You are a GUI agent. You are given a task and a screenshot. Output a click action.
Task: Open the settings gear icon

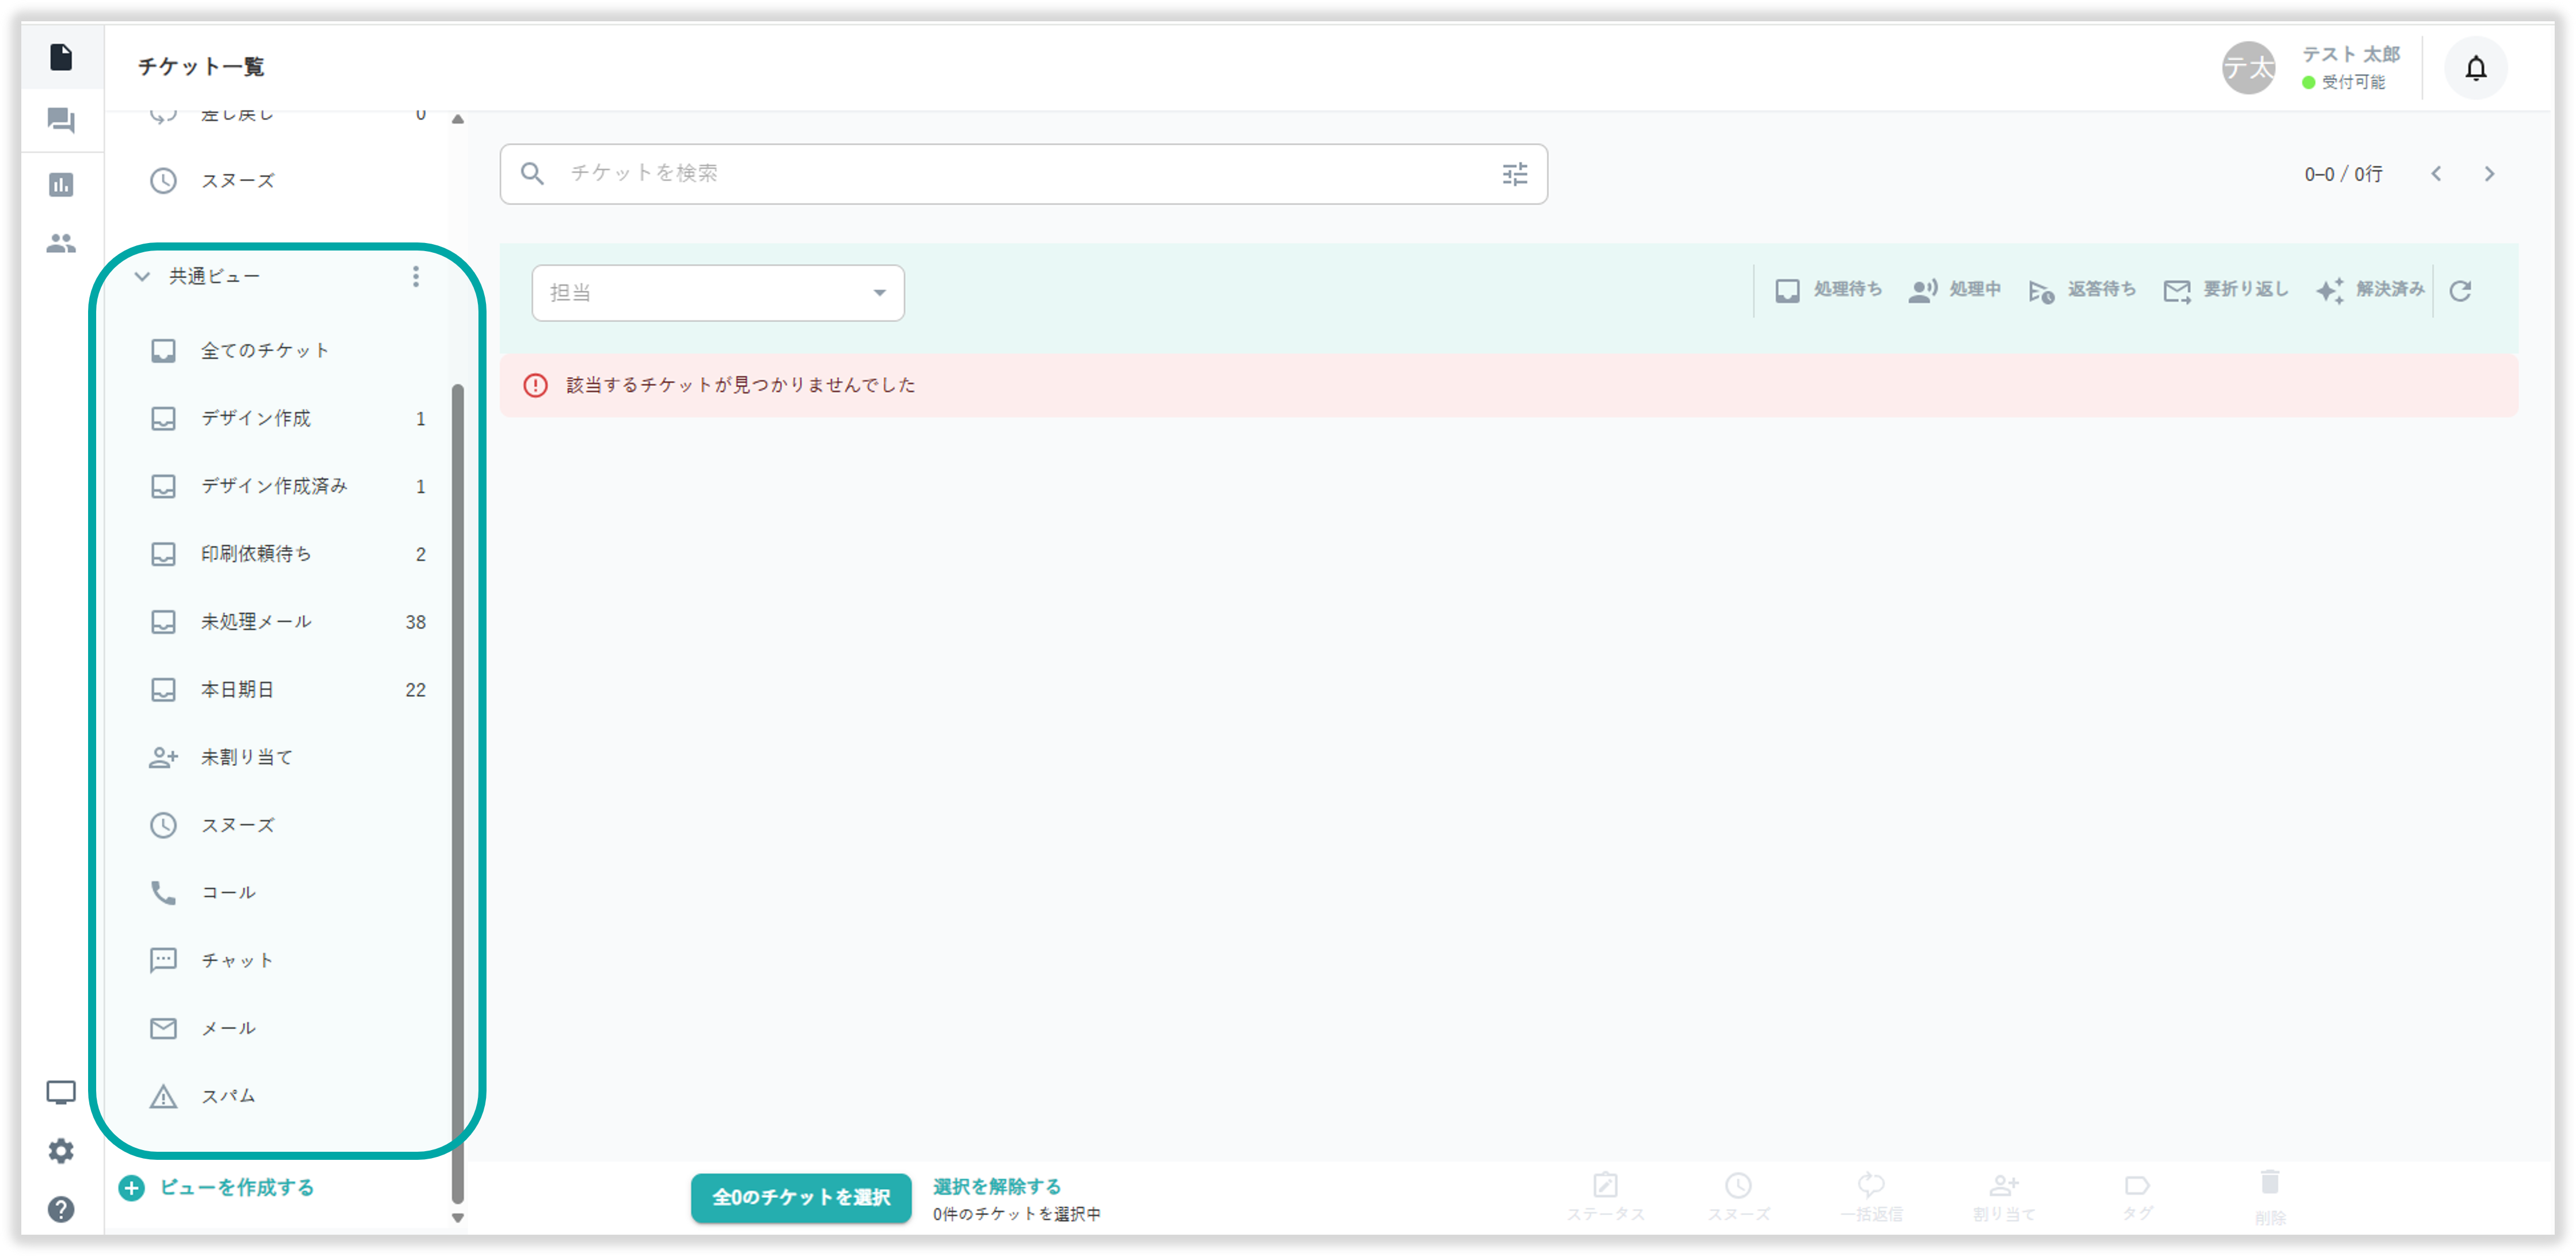pyautogui.click(x=61, y=1151)
